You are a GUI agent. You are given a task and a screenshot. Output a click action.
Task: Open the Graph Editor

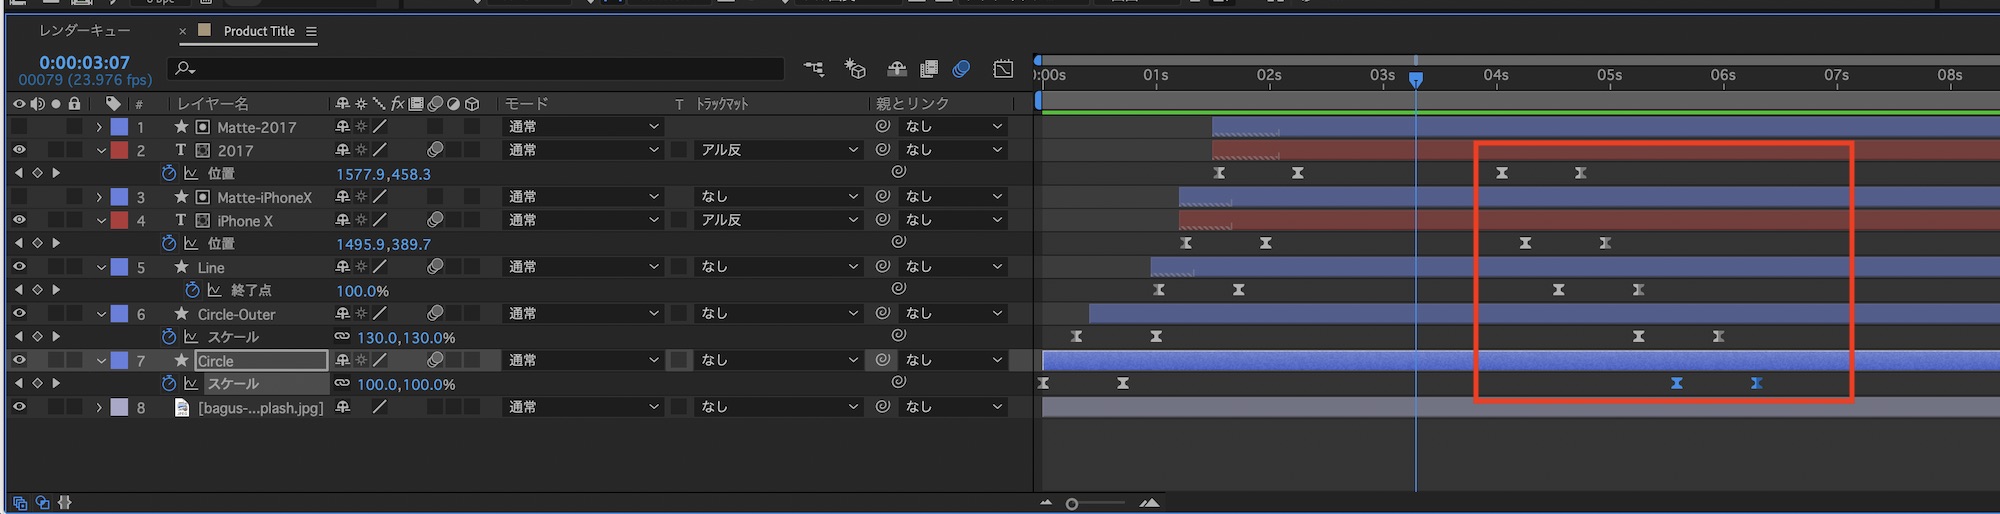(x=1003, y=69)
